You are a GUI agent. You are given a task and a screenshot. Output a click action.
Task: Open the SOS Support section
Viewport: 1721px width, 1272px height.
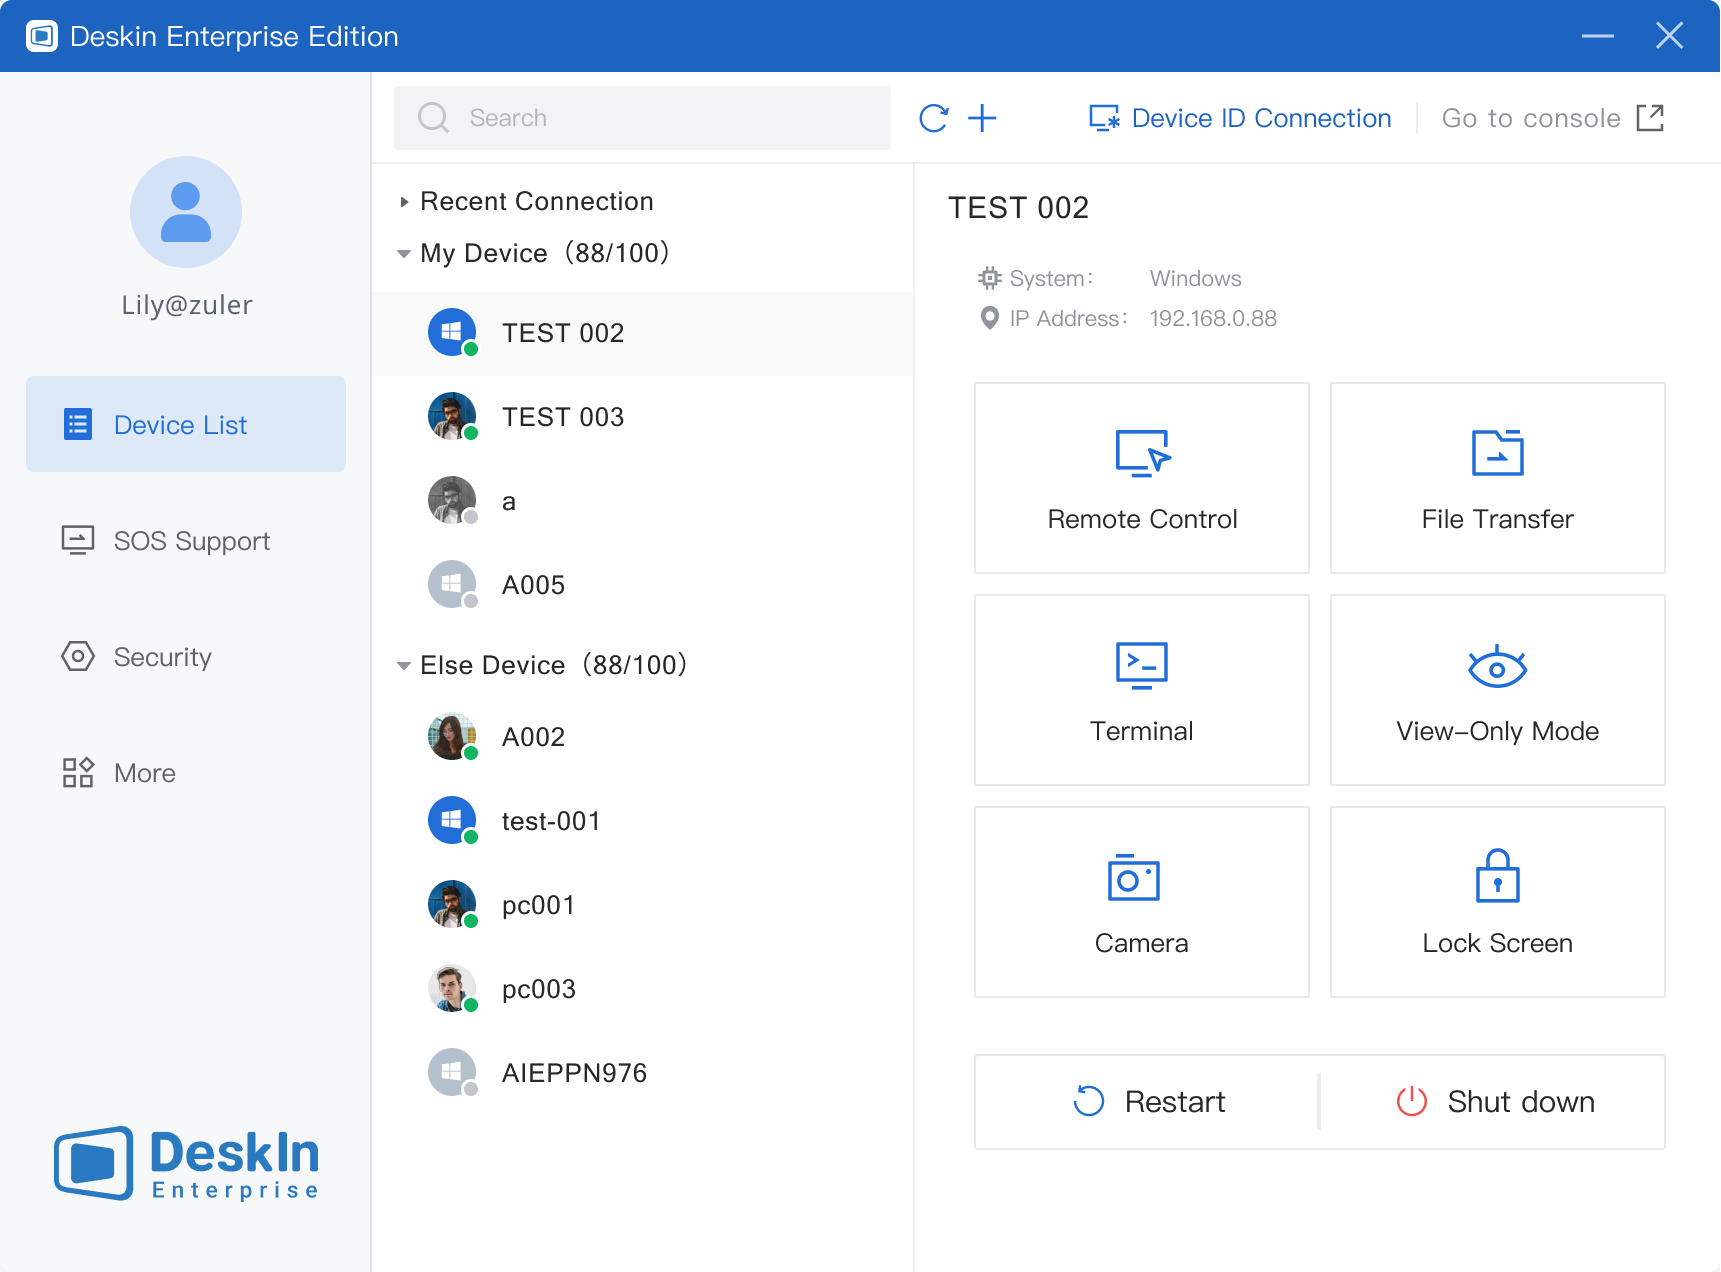(x=186, y=540)
